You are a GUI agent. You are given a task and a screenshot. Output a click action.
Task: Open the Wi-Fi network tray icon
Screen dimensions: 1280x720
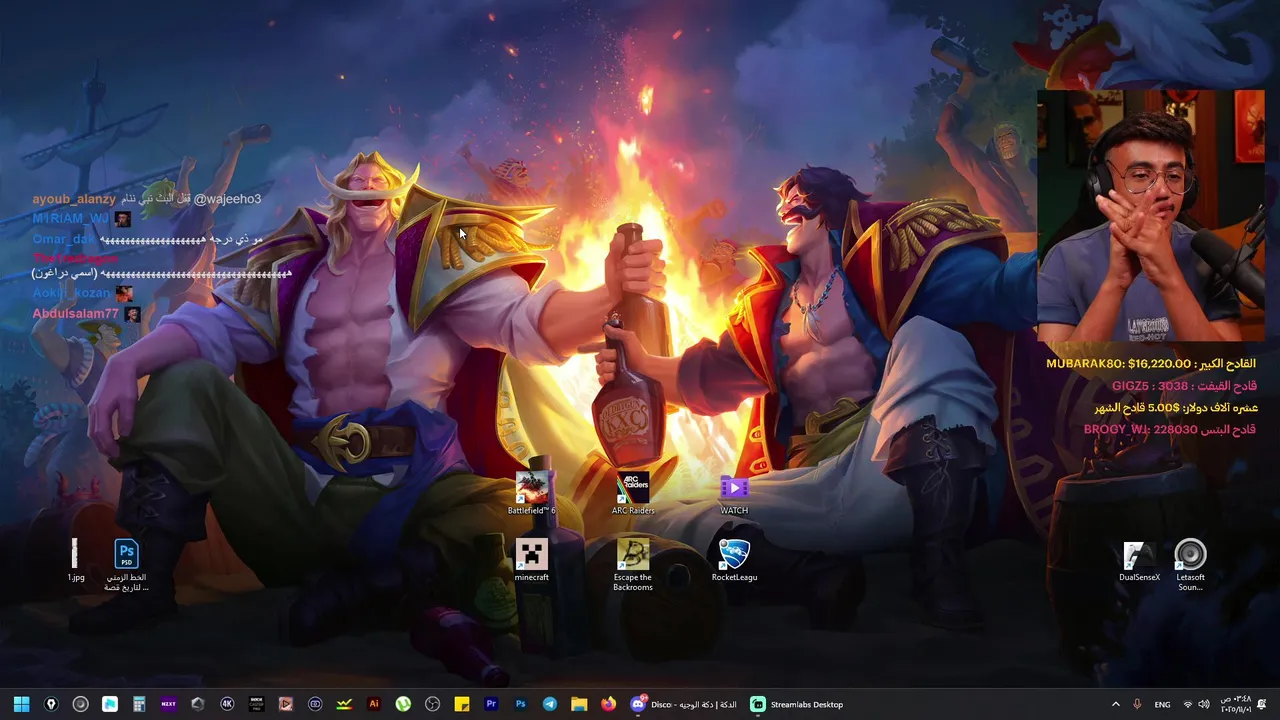pos(1188,704)
